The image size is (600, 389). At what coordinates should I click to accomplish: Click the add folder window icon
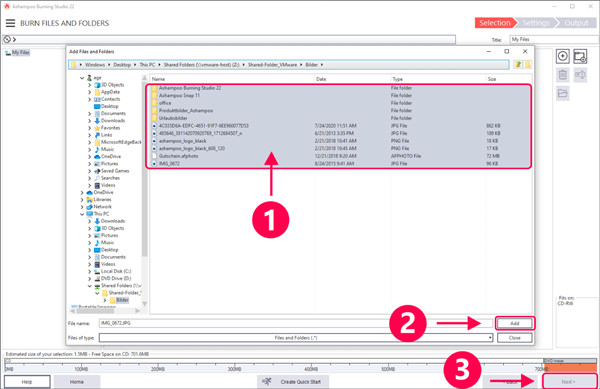point(580,57)
